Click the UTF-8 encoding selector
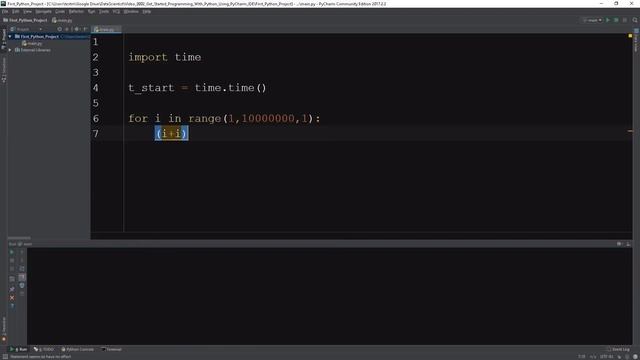 point(607,357)
